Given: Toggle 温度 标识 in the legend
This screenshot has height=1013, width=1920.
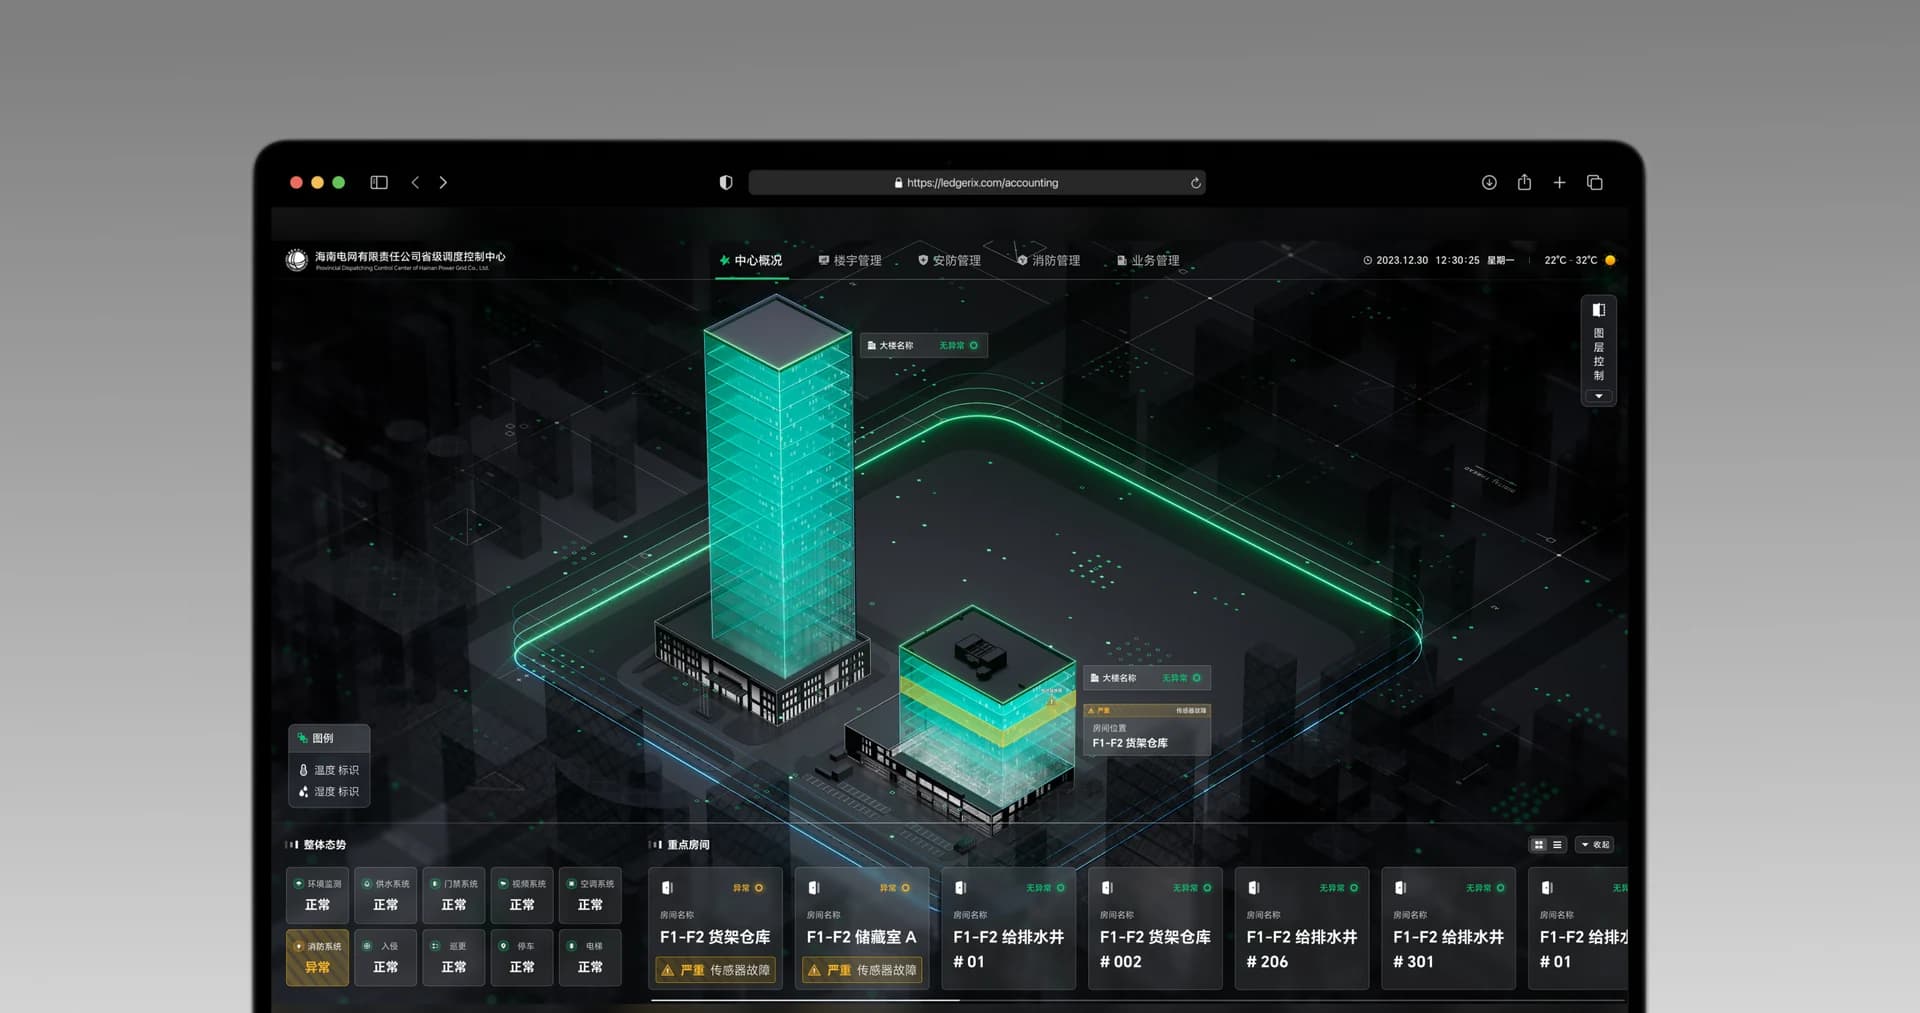Looking at the screenshot, I should point(329,770).
